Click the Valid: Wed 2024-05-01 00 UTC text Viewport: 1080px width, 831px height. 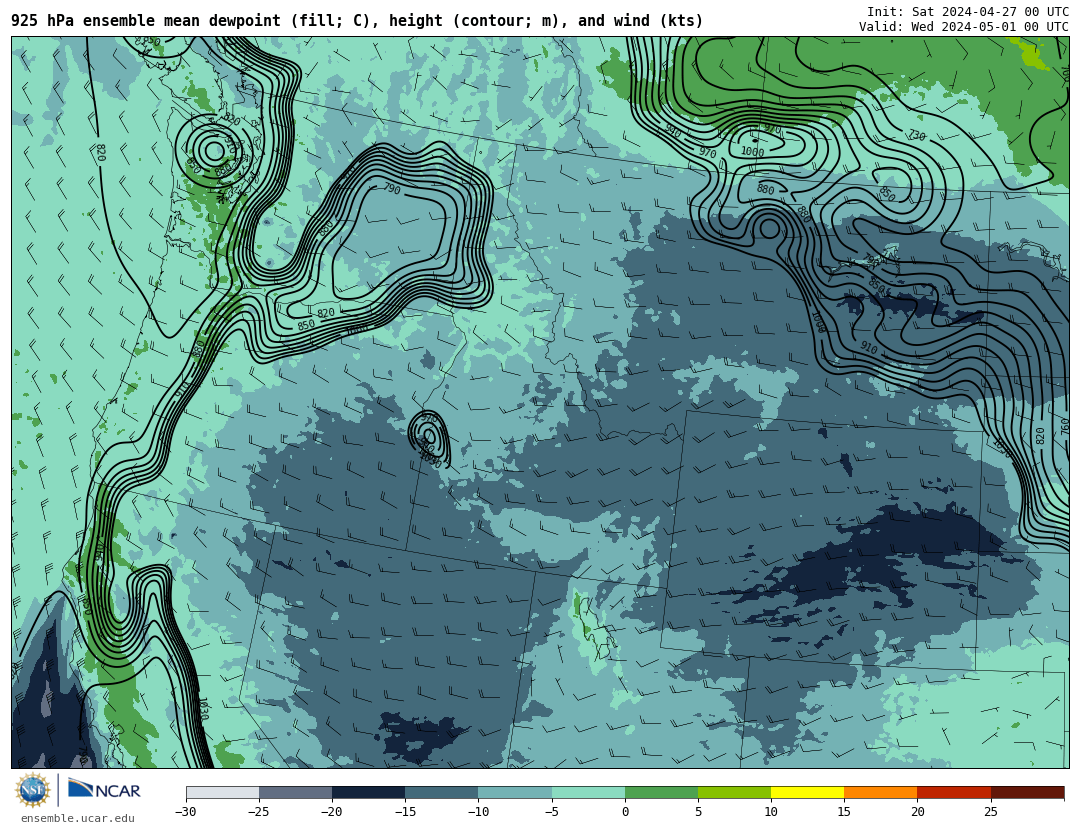[x=964, y=27]
